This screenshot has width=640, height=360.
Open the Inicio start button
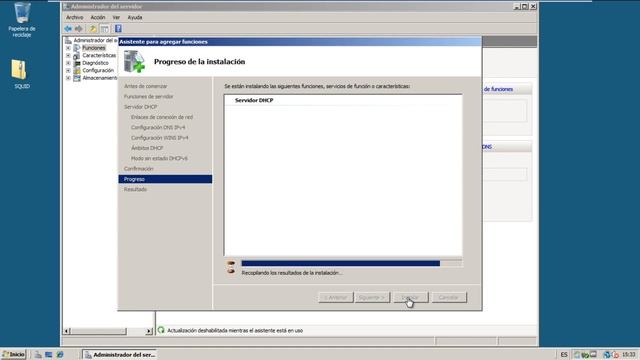13,355
